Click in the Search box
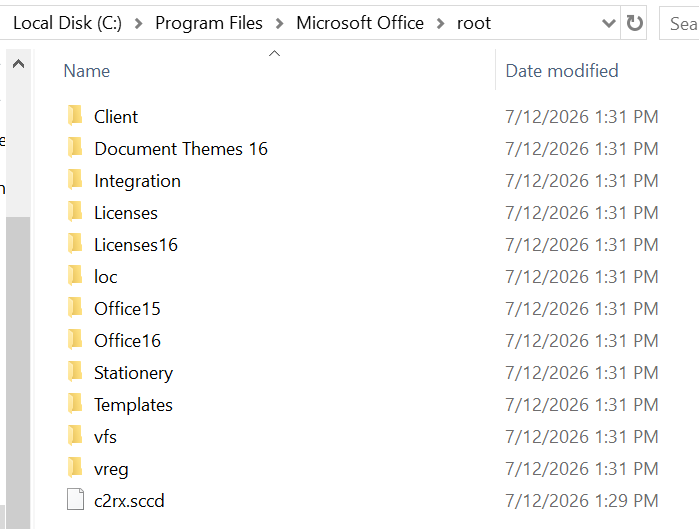 [x=679, y=23]
